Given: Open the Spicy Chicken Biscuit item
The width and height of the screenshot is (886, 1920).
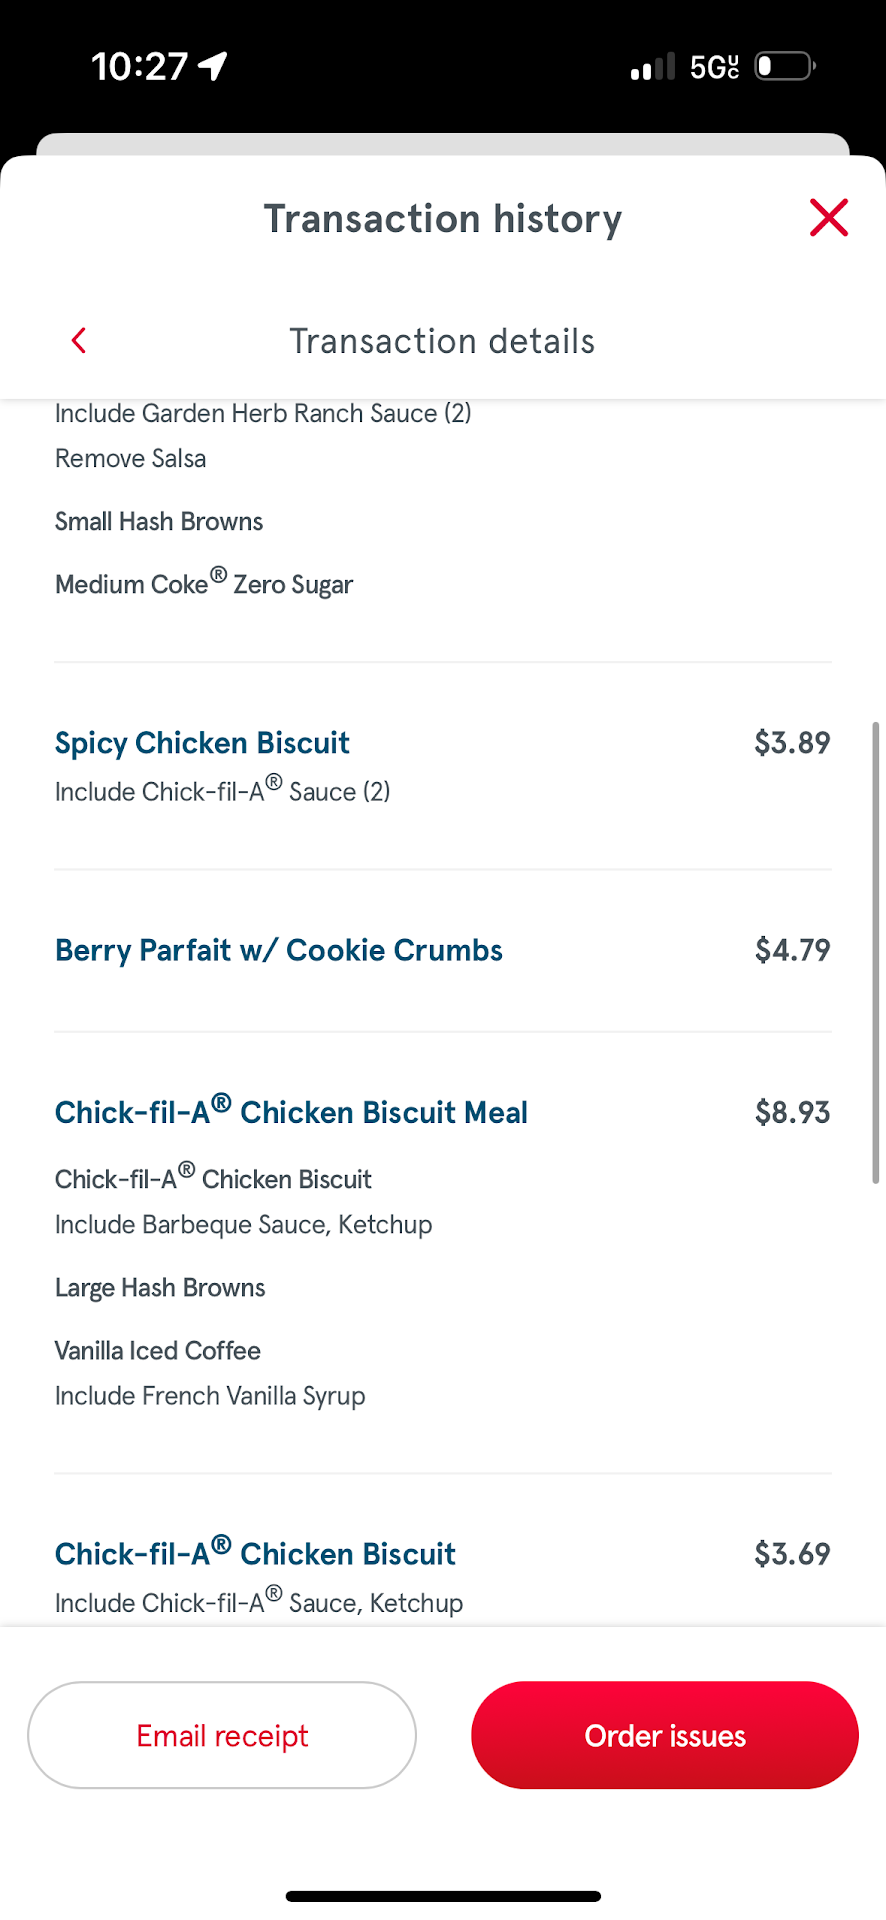Looking at the screenshot, I should (202, 743).
